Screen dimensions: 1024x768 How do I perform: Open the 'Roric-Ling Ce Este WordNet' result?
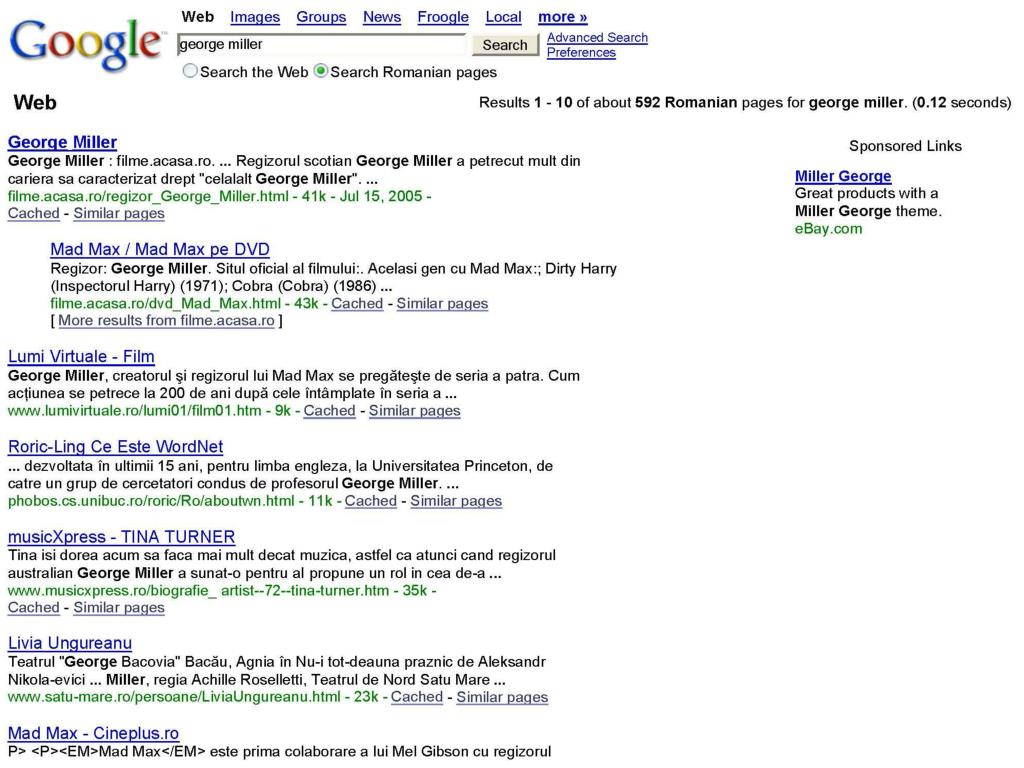116,446
